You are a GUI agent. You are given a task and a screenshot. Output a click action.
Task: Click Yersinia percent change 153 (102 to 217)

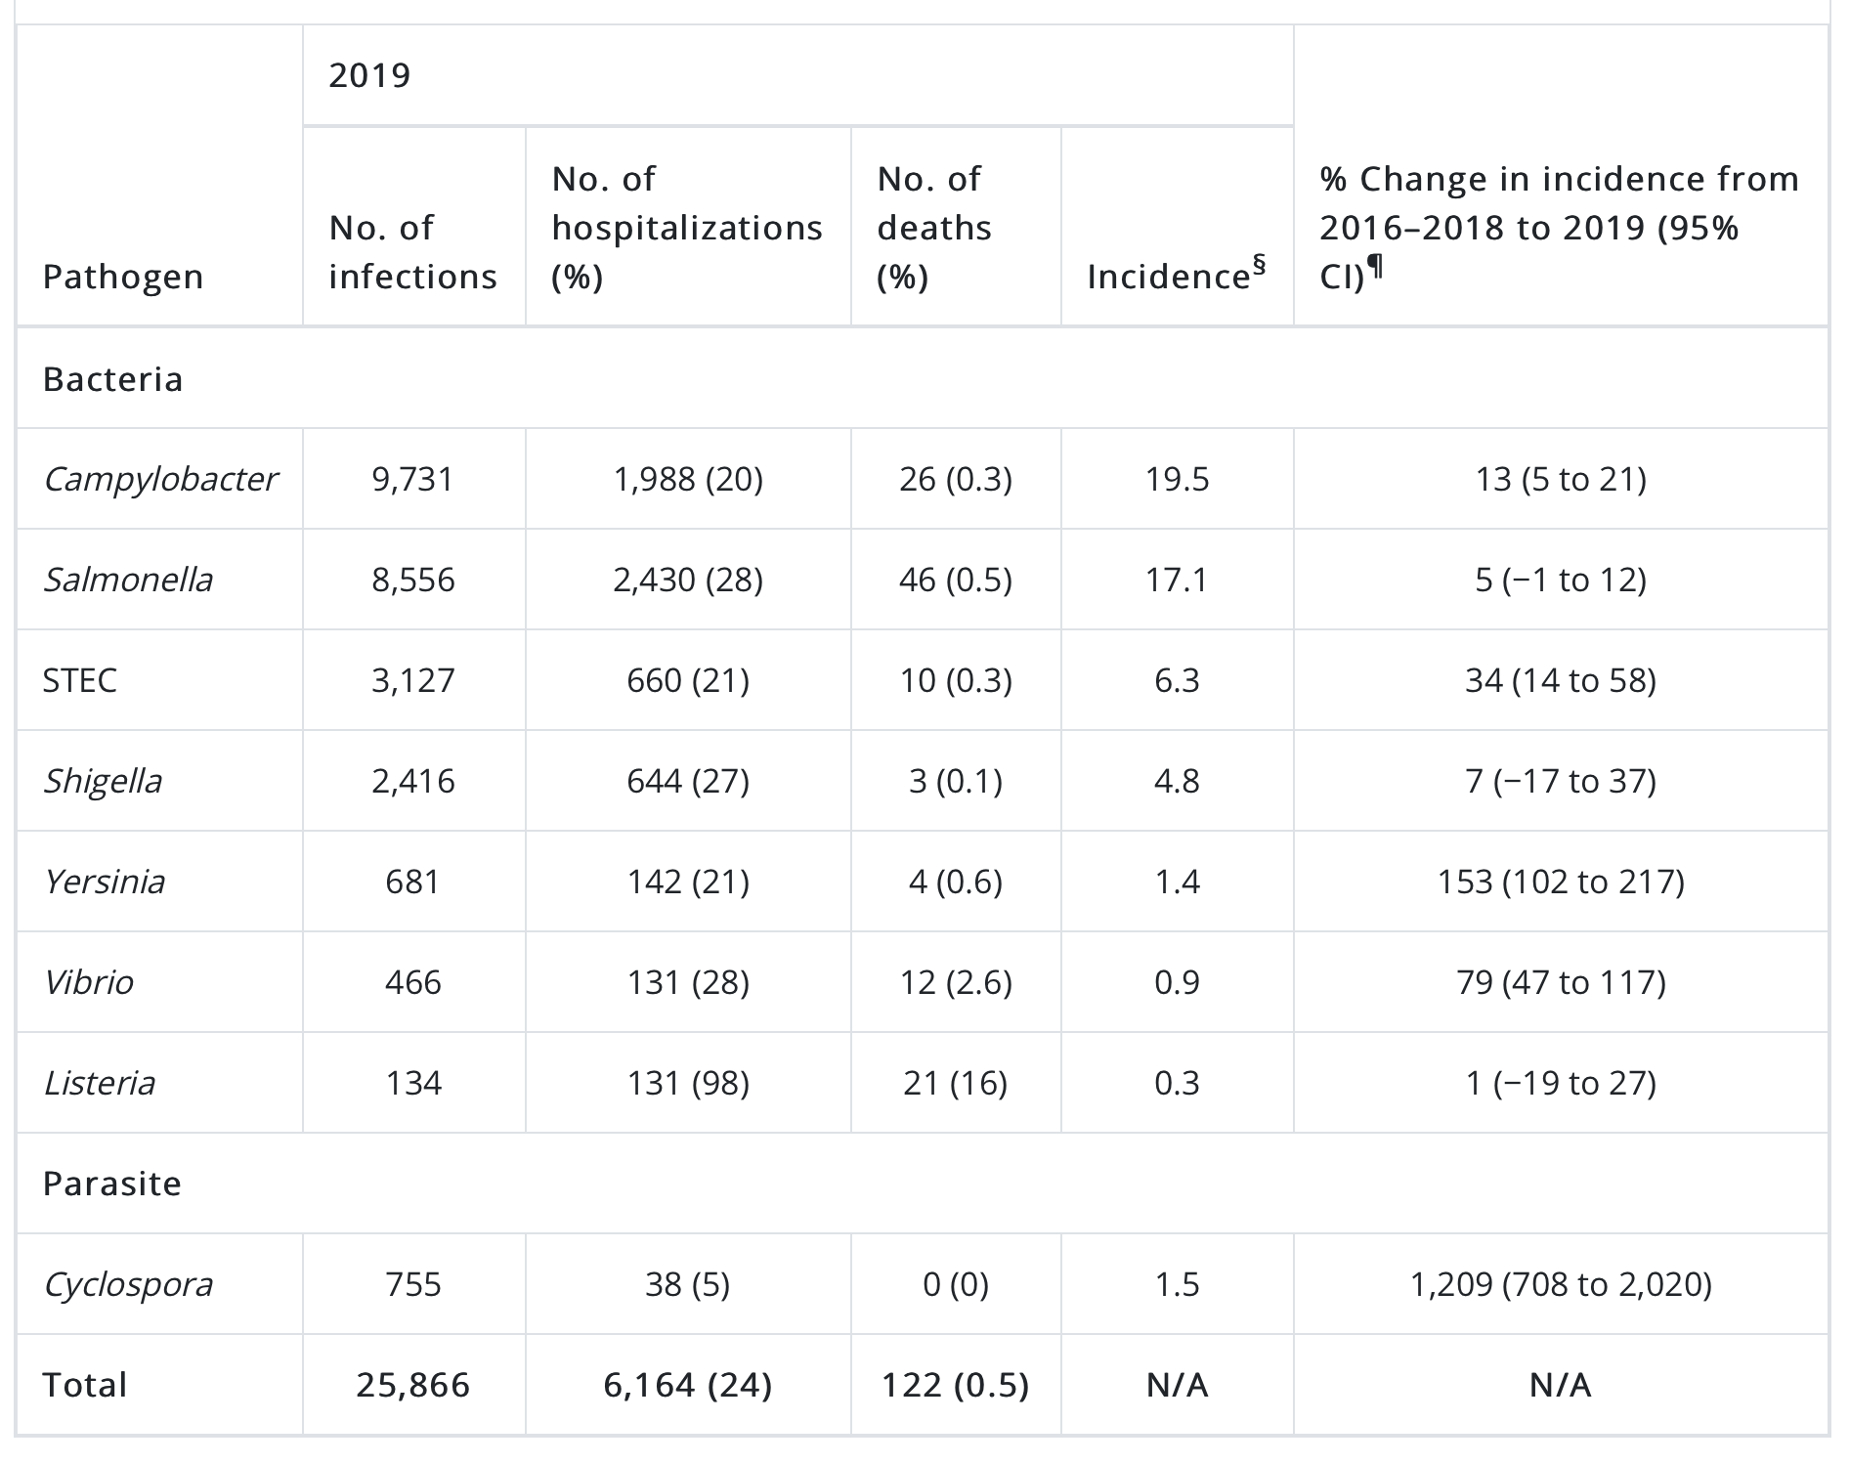[1561, 882]
